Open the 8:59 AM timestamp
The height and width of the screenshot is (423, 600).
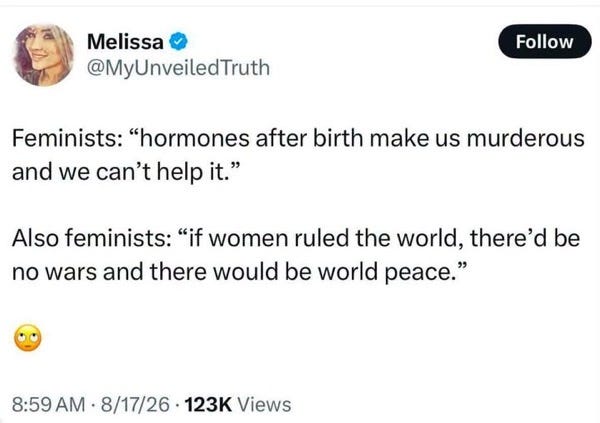pyautogui.click(x=49, y=405)
